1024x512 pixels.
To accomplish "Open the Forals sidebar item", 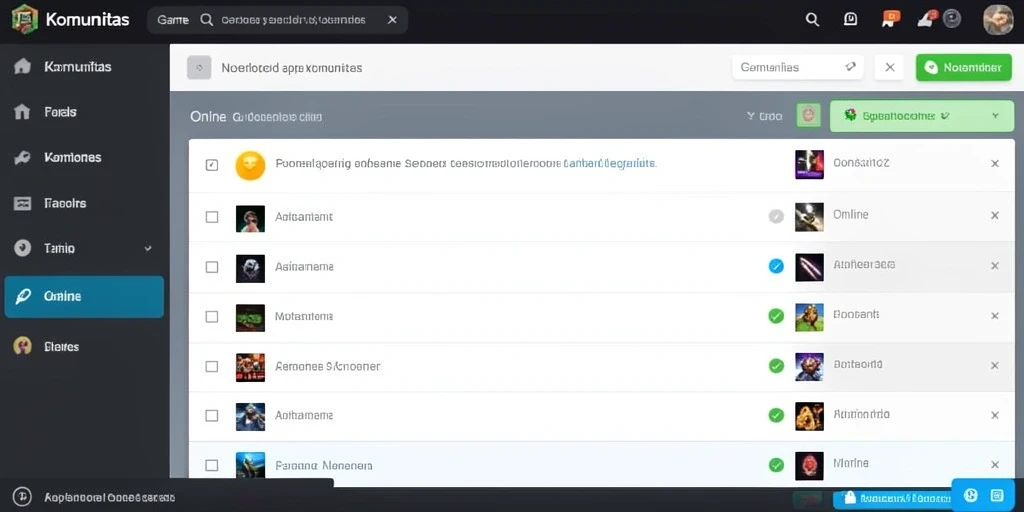I will click(61, 112).
